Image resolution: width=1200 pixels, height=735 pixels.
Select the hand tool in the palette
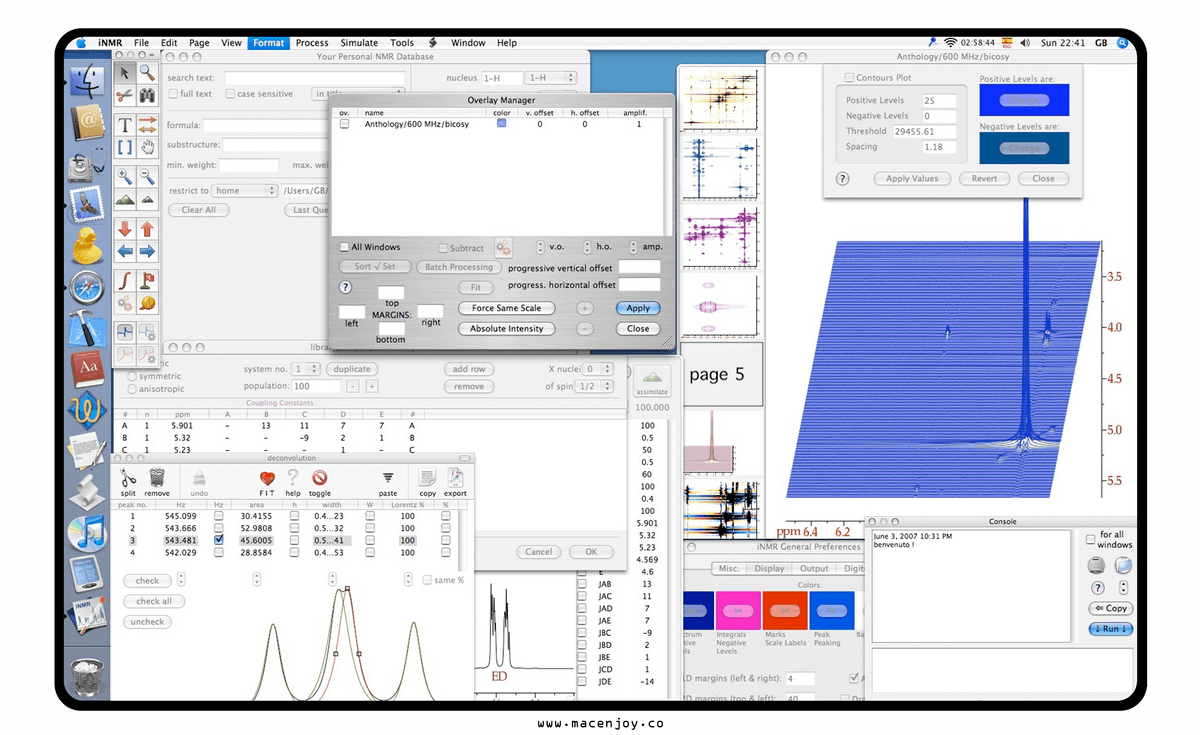tap(147, 147)
